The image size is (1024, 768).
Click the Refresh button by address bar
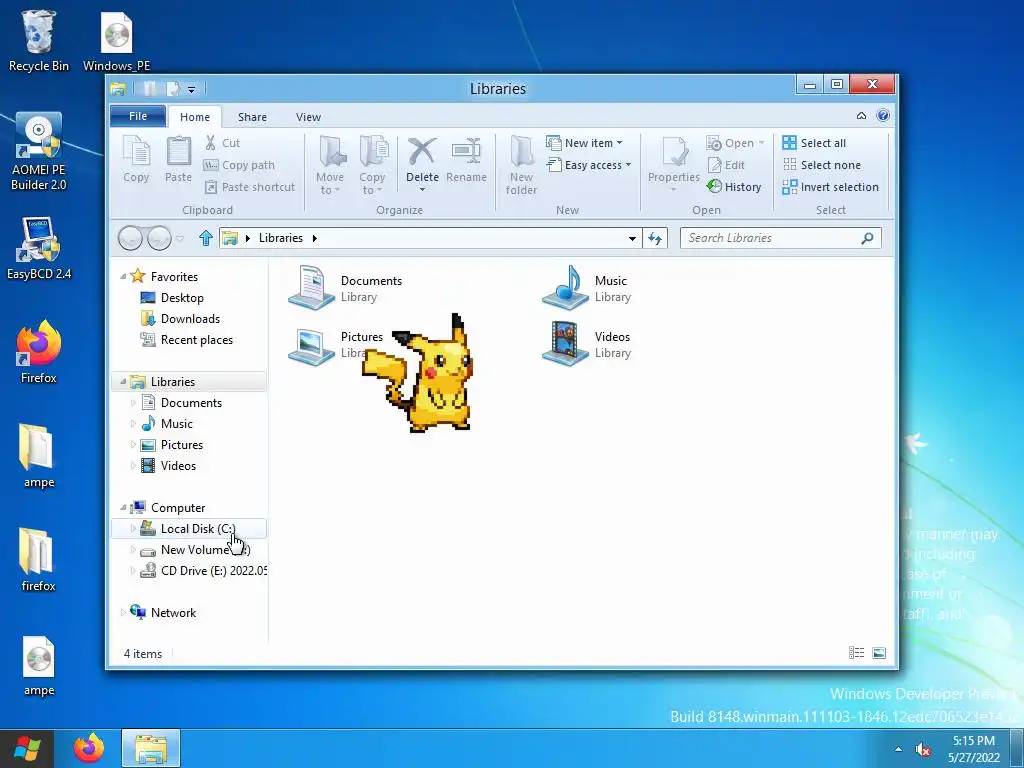pos(655,238)
